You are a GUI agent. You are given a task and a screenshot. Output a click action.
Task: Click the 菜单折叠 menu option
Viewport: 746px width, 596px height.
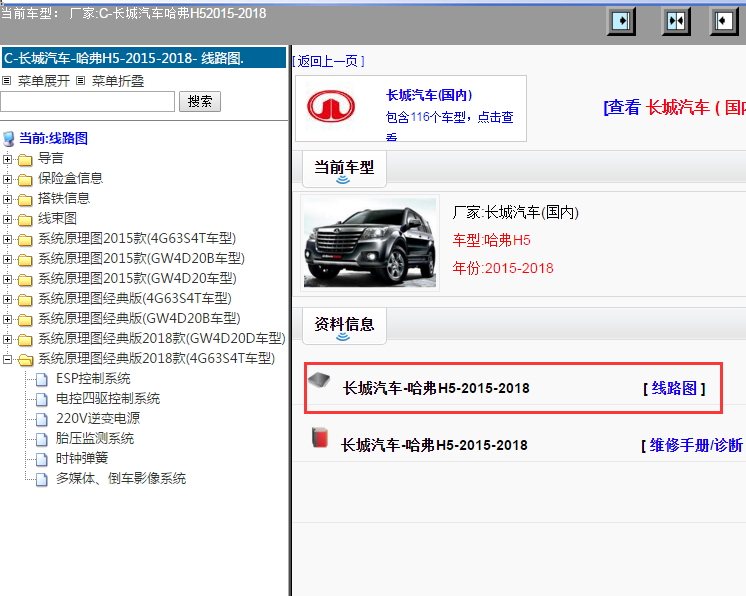click(x=118, y=81)
